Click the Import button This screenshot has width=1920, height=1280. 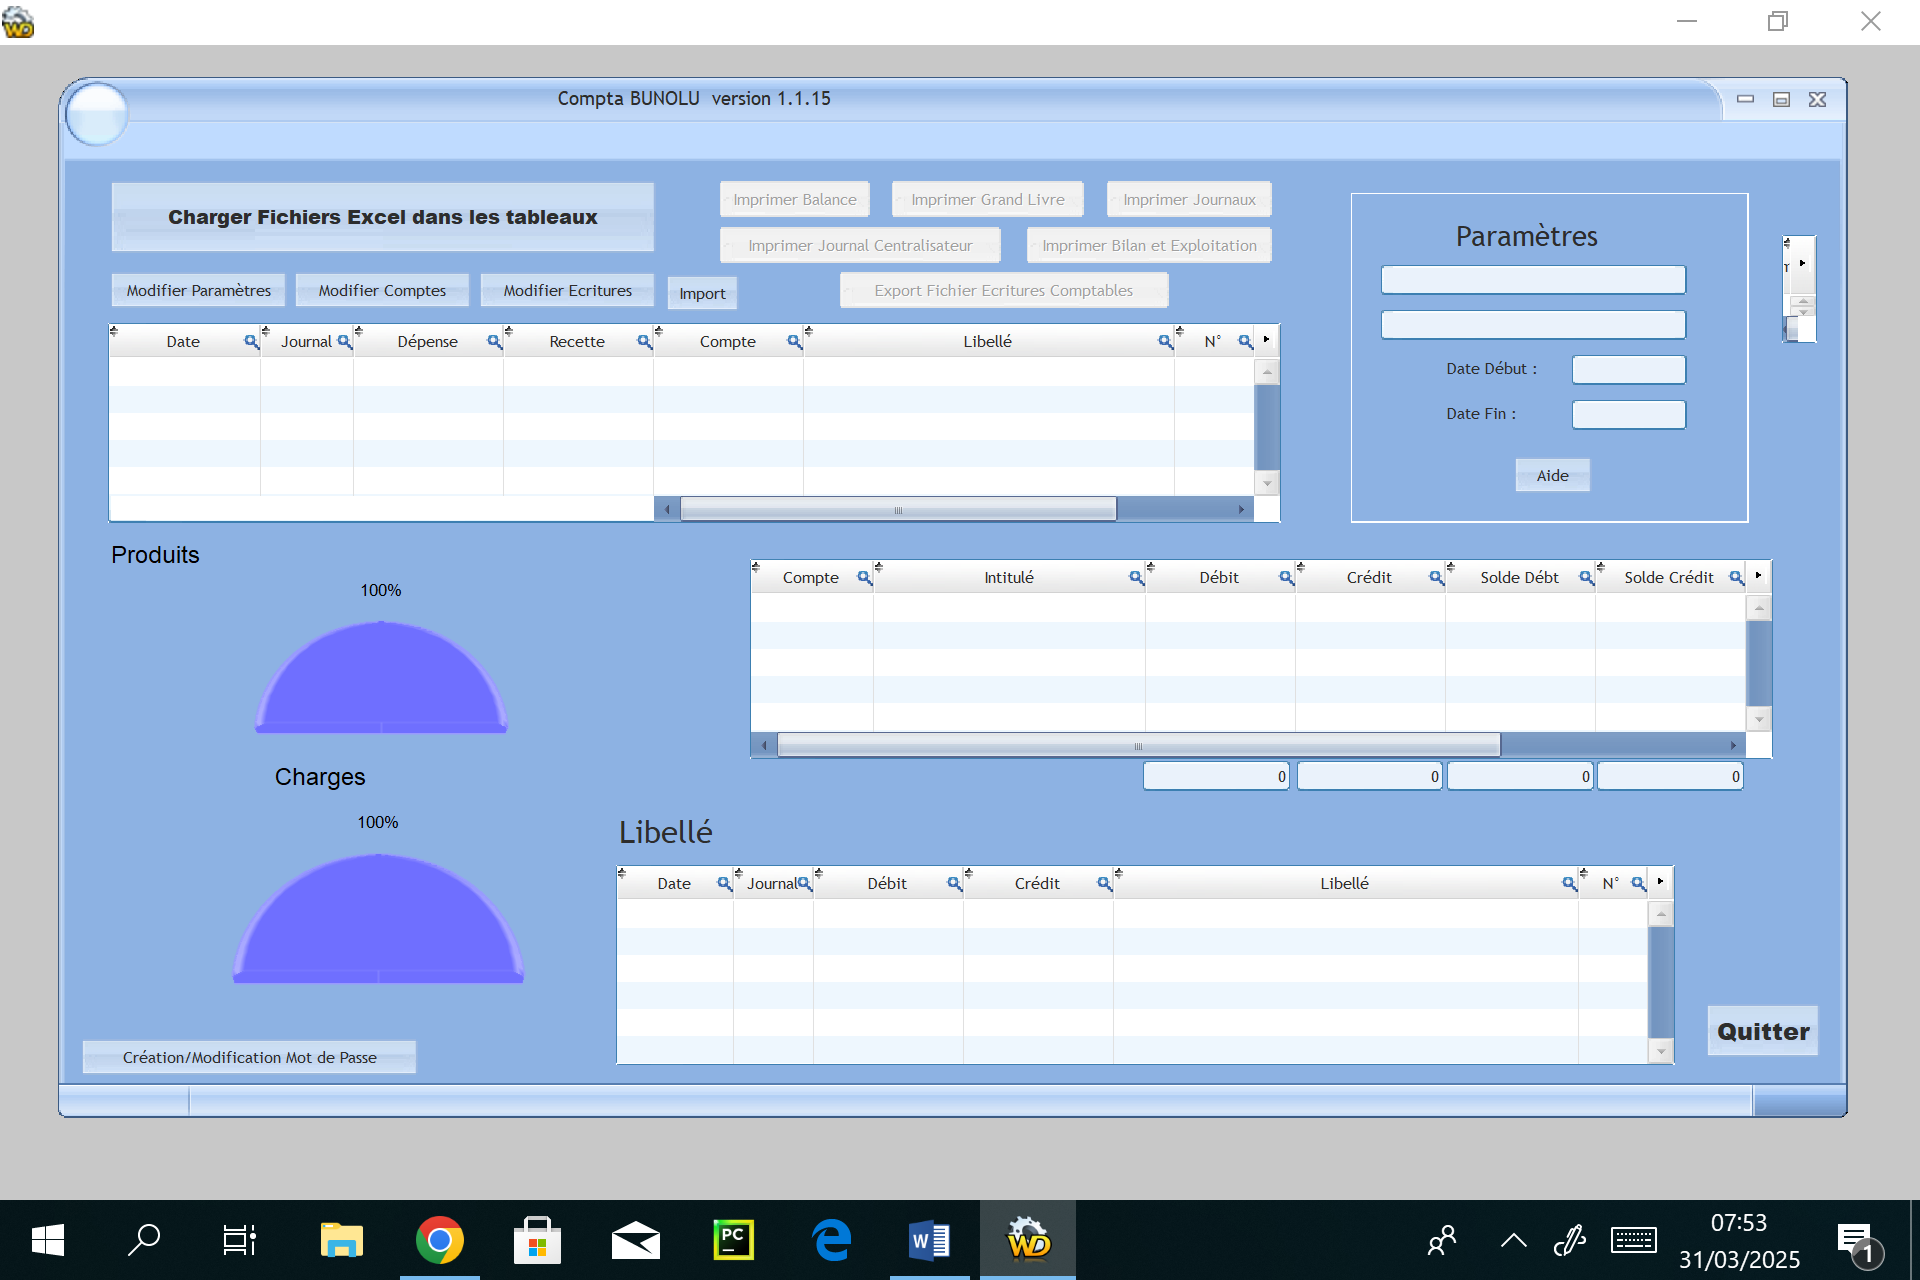click(702, 294)
